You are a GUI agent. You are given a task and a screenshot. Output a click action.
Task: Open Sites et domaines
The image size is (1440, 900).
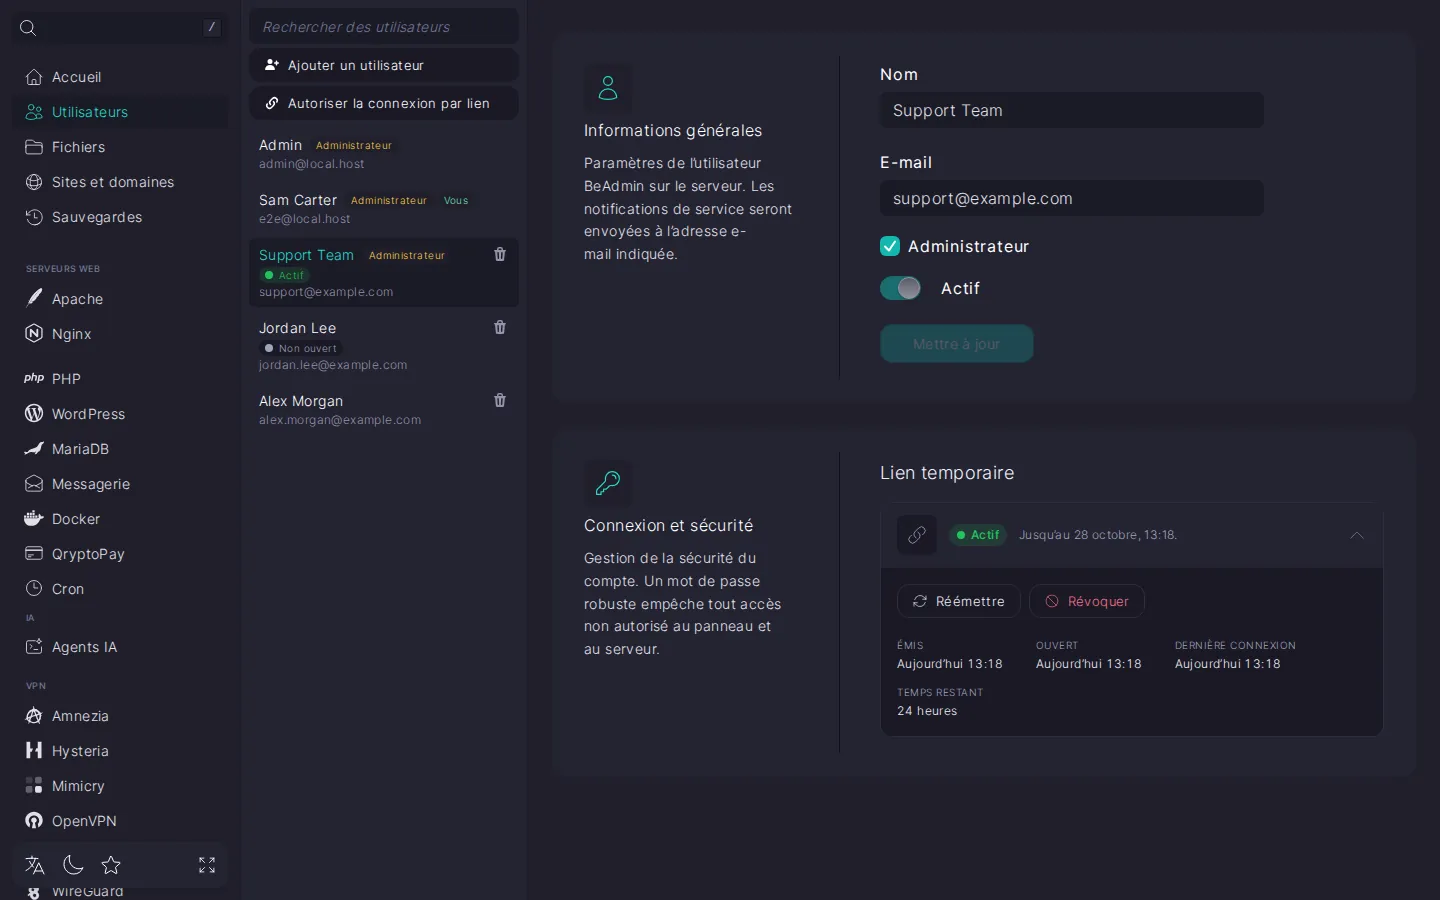pyautogui.click(x=120, y=182)
